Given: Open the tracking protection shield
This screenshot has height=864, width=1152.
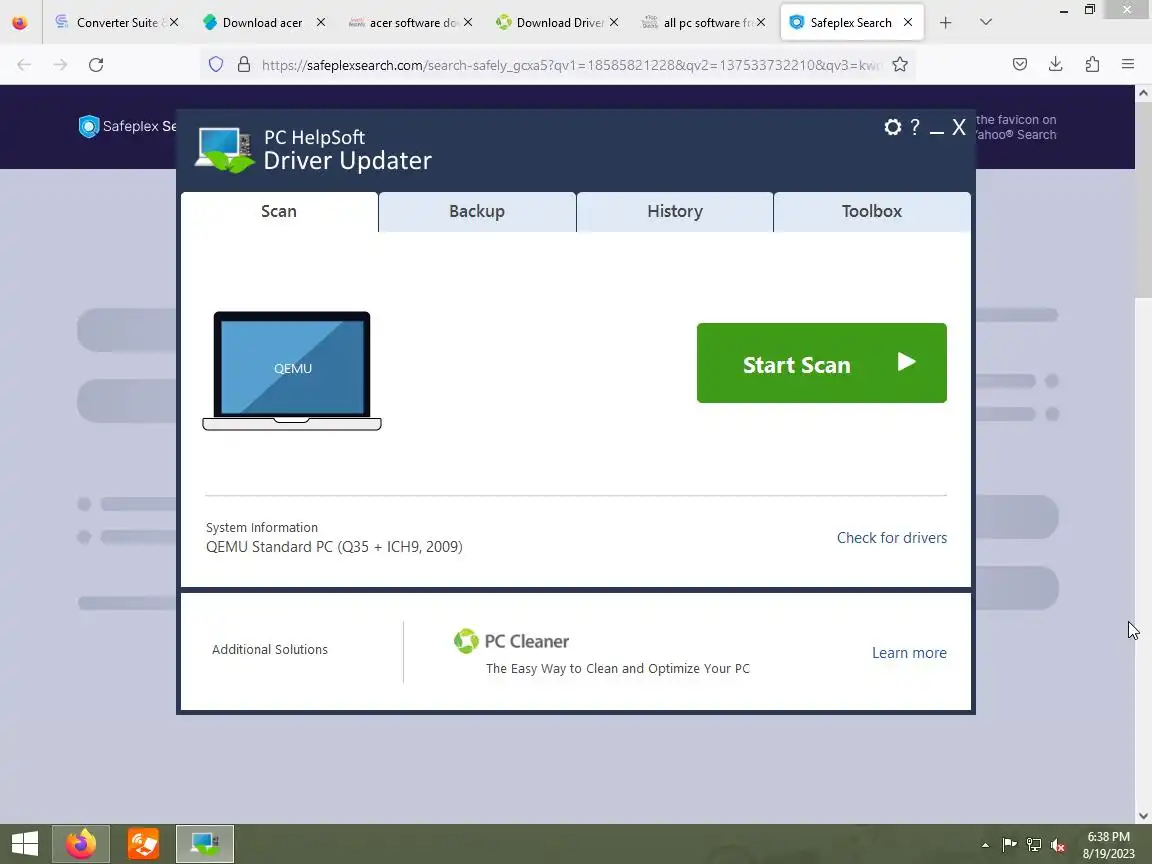Looking at the screenshot, I should point(216,65).
